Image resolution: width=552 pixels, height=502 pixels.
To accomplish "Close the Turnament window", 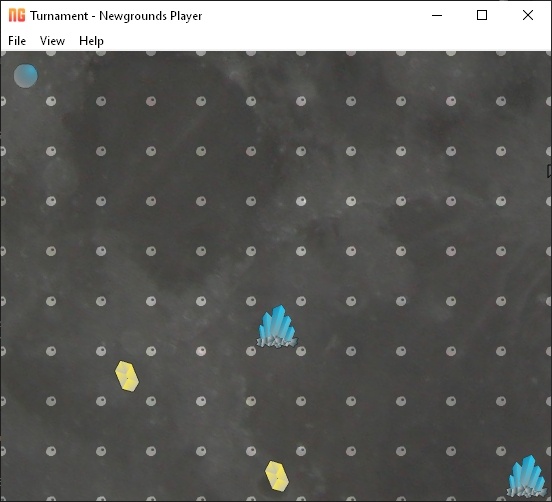I will pyautogui.click(x=528, y=15).
